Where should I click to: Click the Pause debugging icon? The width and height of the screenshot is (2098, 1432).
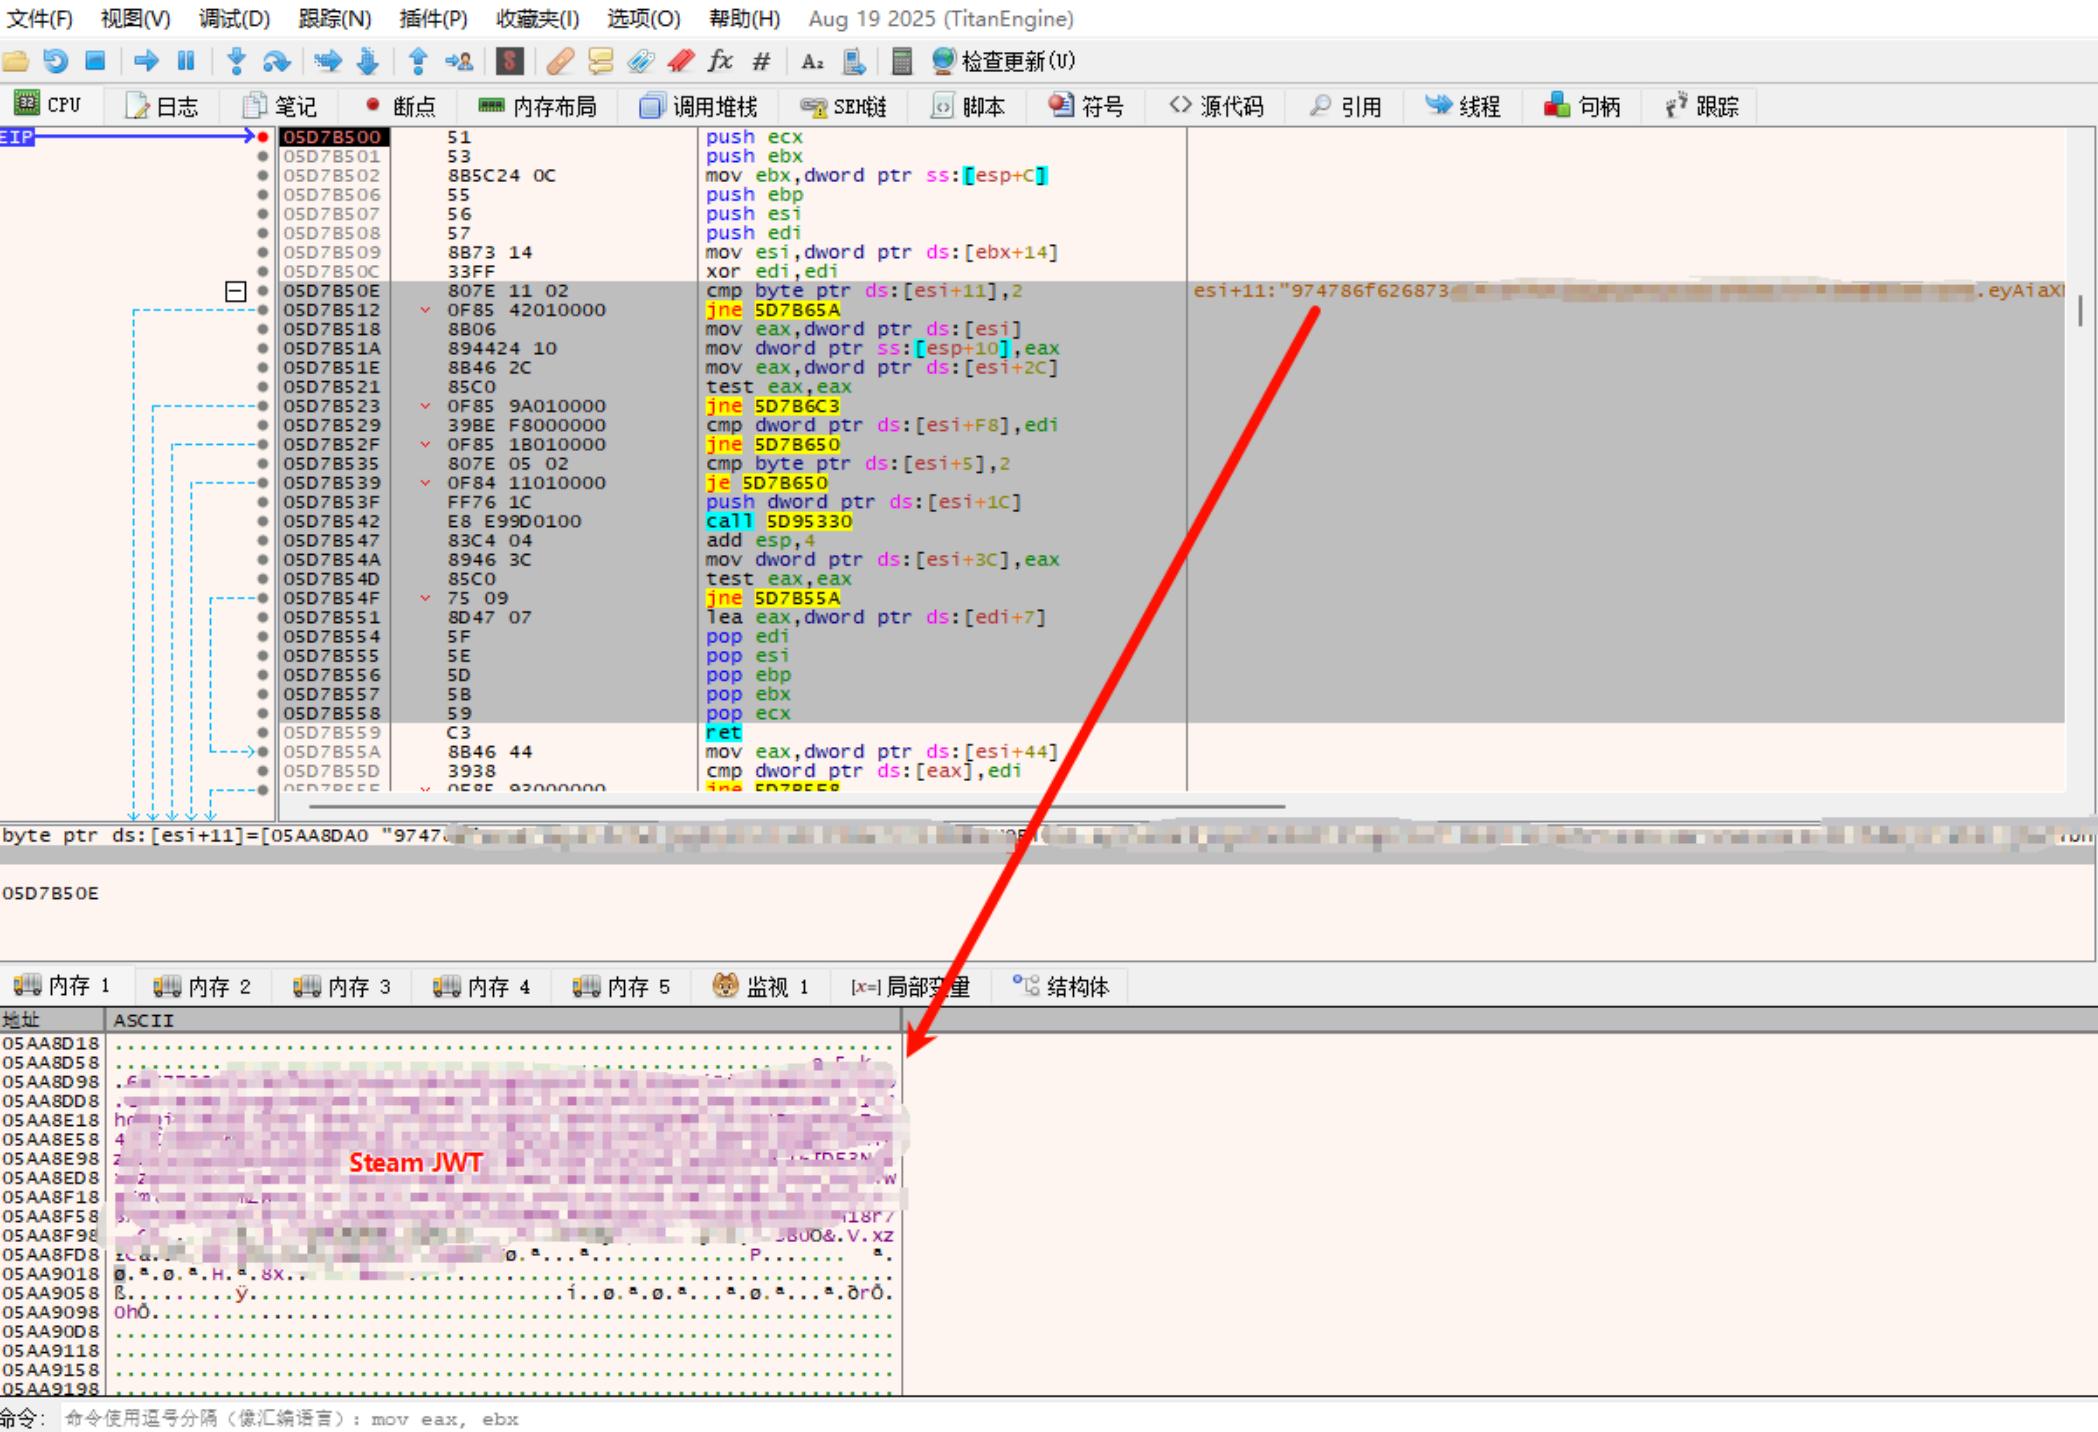pos(186,61)
